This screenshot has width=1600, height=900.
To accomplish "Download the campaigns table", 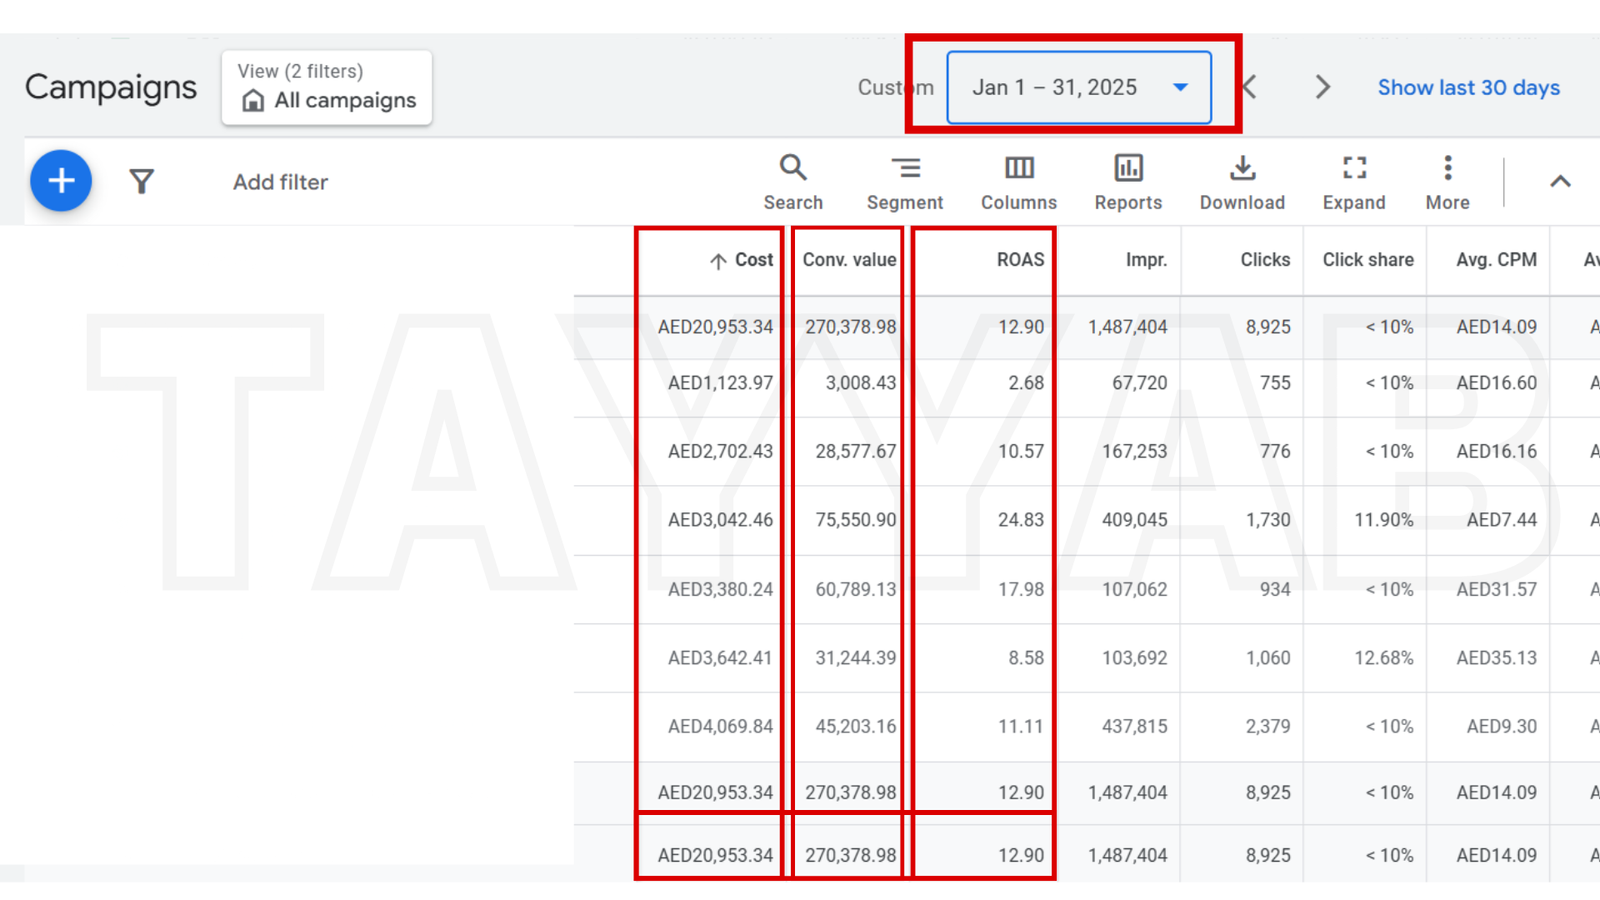I will 1242,182.
